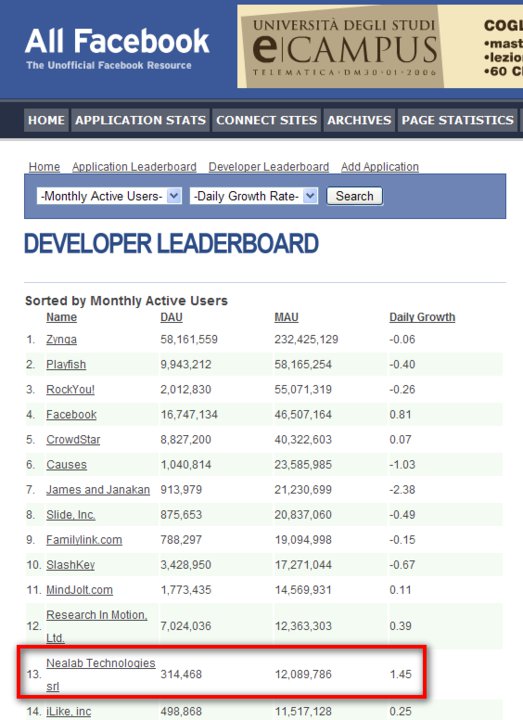Open the eCampus banner advertisement

click(x=380, y=46)
